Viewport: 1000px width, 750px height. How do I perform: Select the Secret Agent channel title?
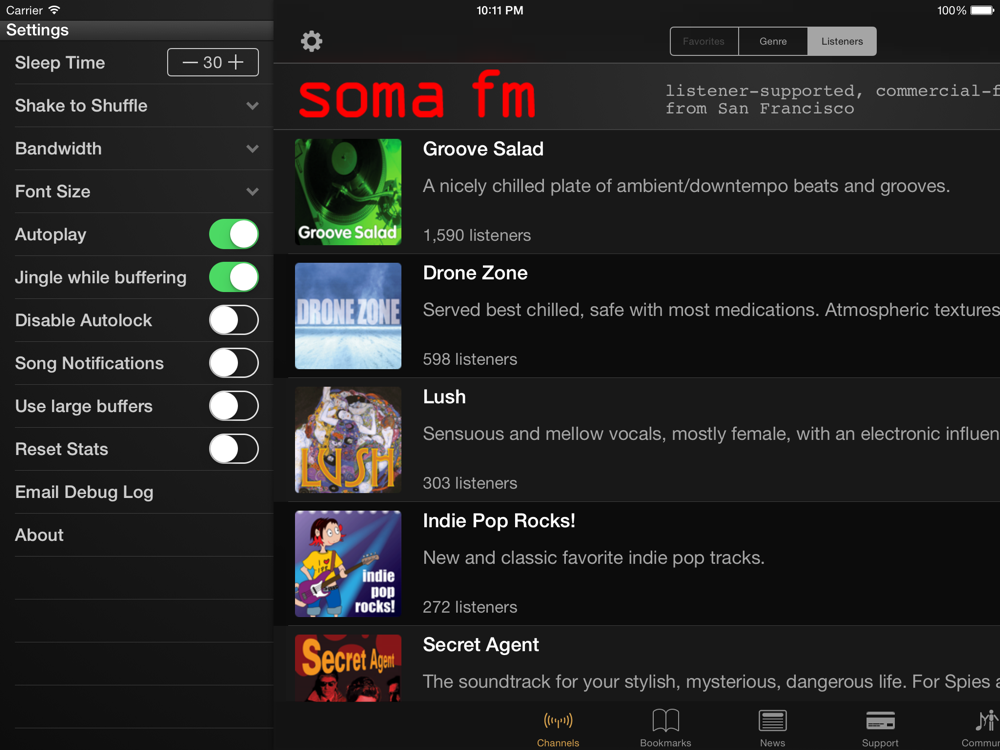(x=481, y=645)
